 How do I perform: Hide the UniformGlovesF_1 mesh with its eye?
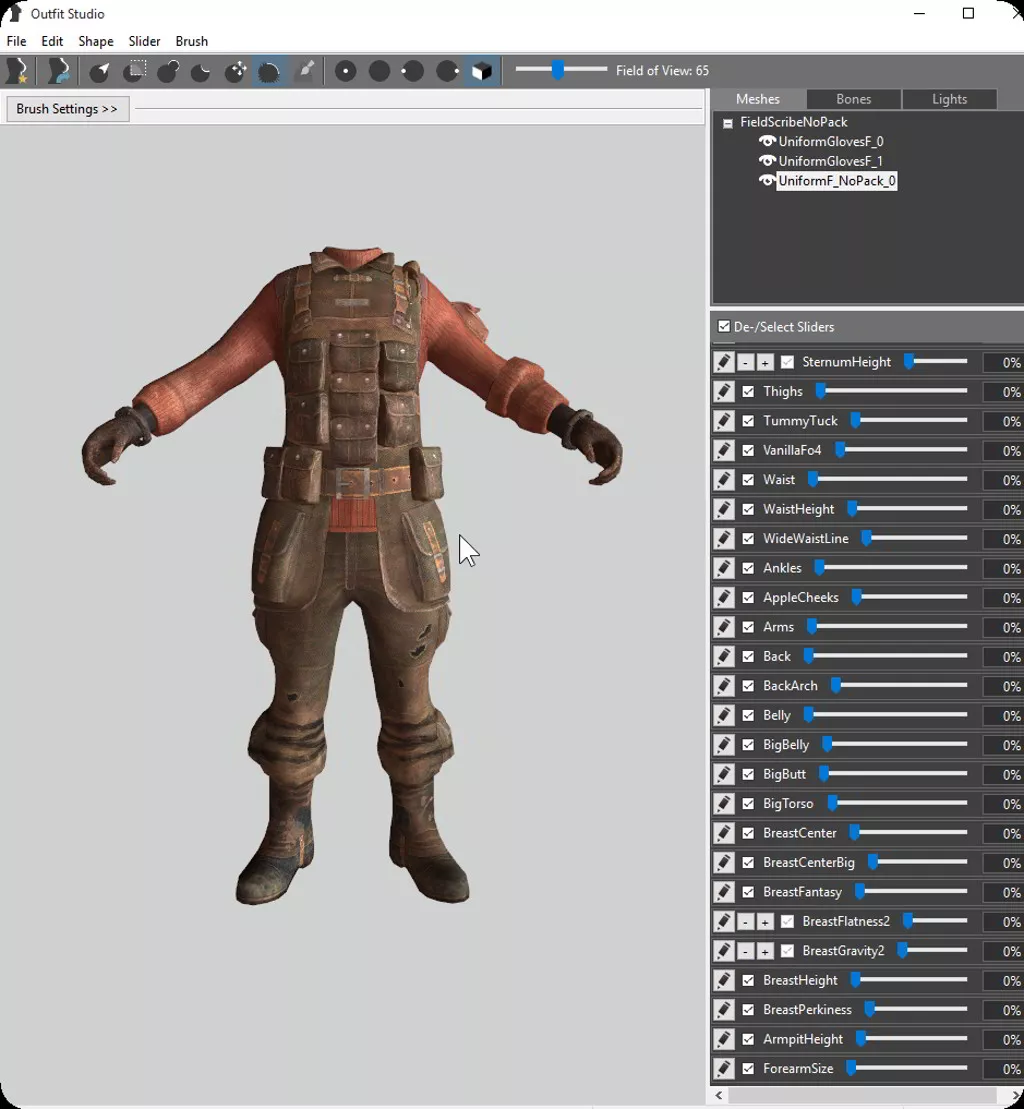(767, 161)
